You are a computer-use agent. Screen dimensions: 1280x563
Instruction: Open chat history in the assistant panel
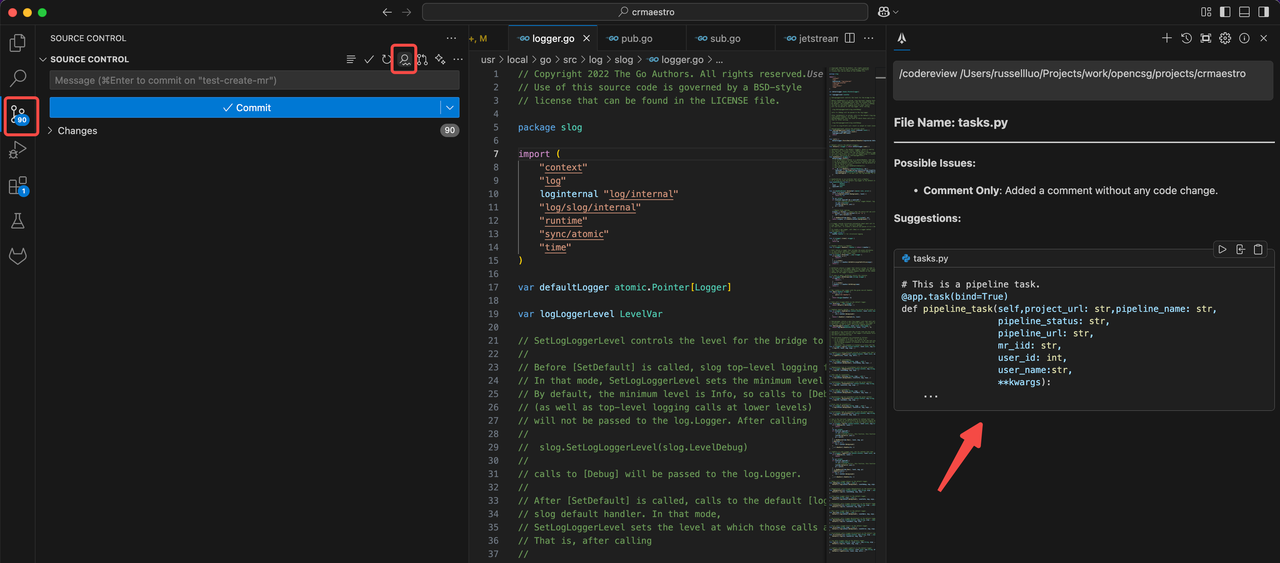click(1186, 38)
